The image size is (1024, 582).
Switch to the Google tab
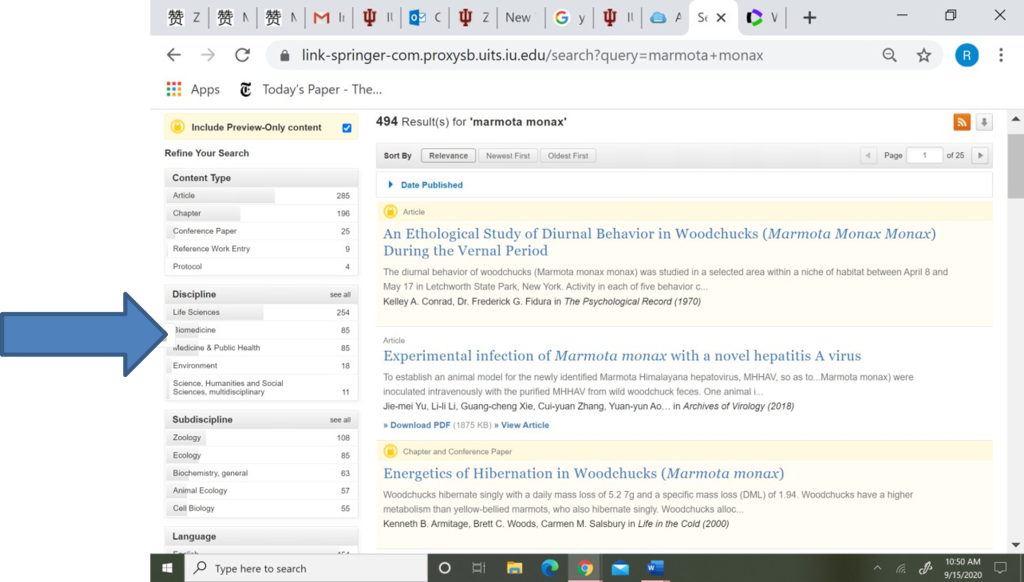point(569,18)
